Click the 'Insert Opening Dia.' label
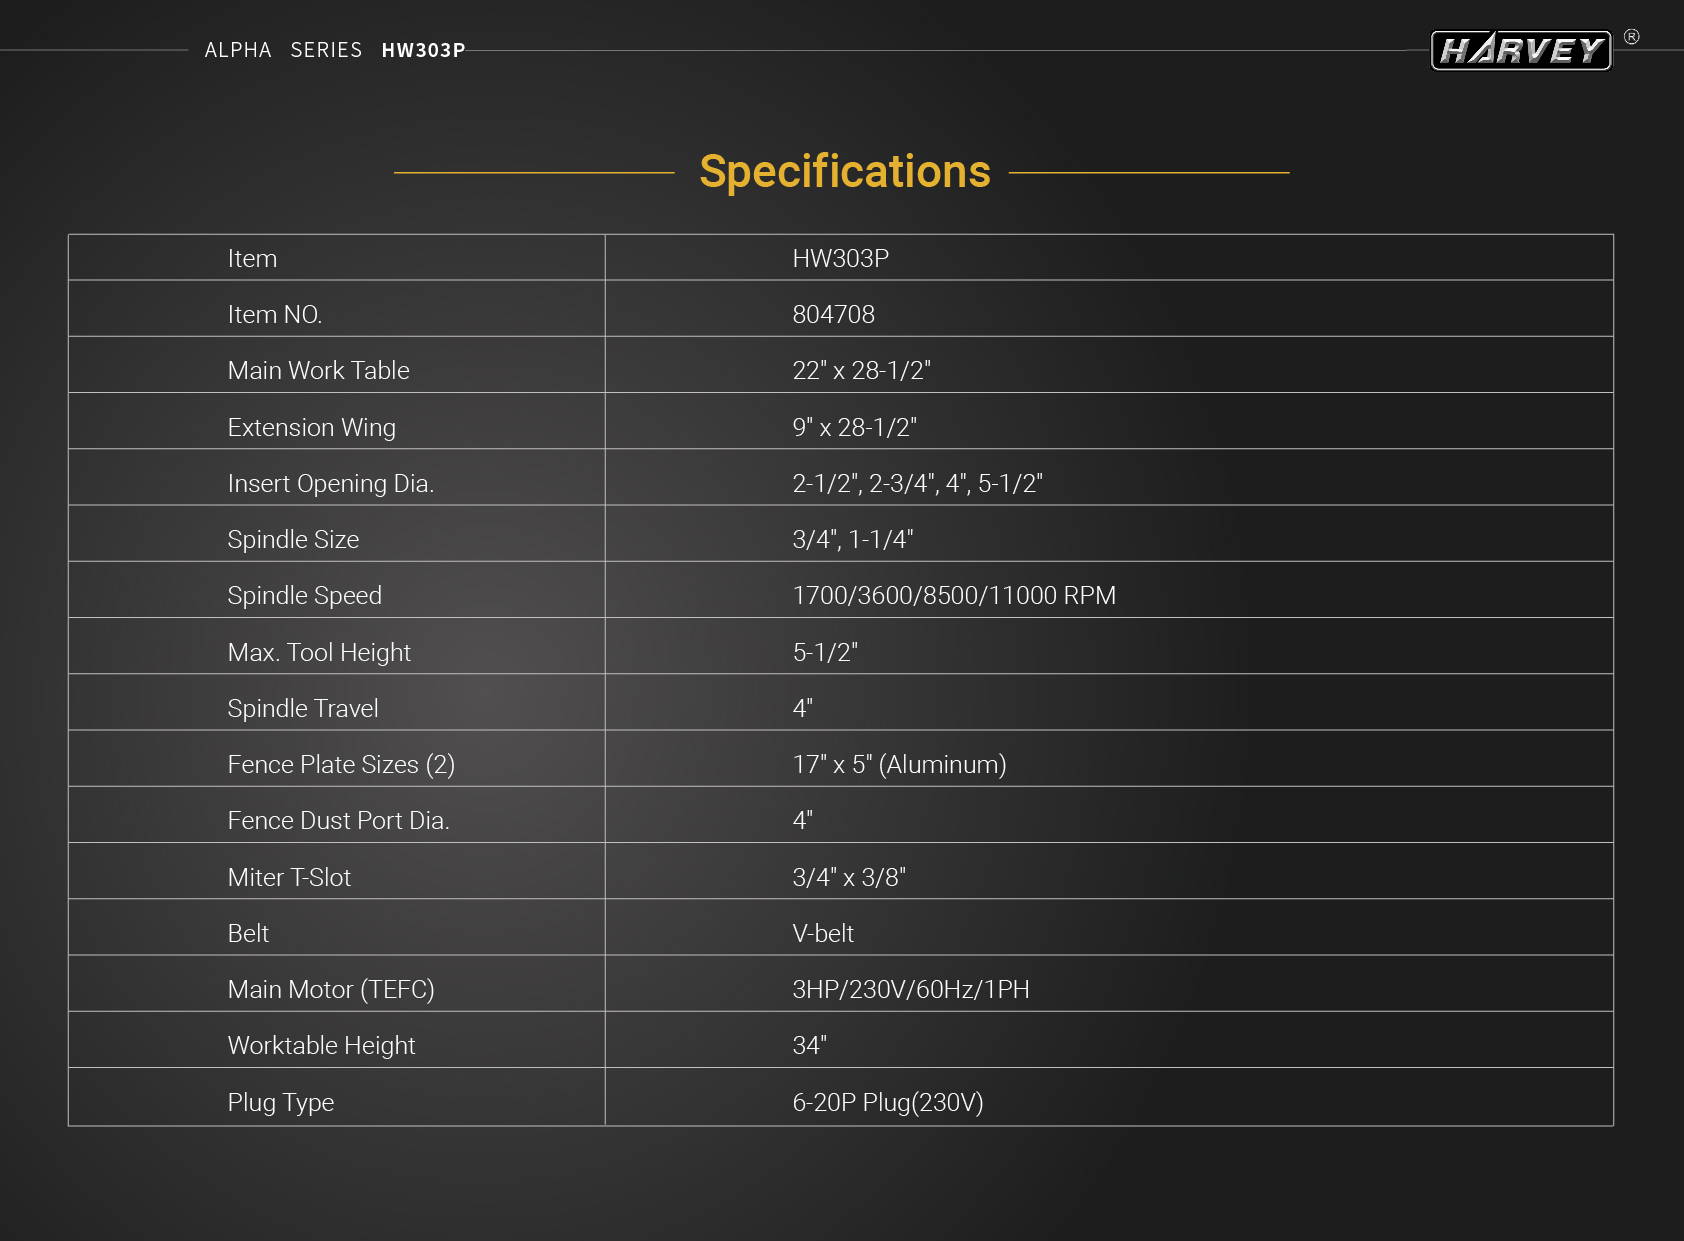The height and width of the screenshot is (1241, 1684). point(330,483)
